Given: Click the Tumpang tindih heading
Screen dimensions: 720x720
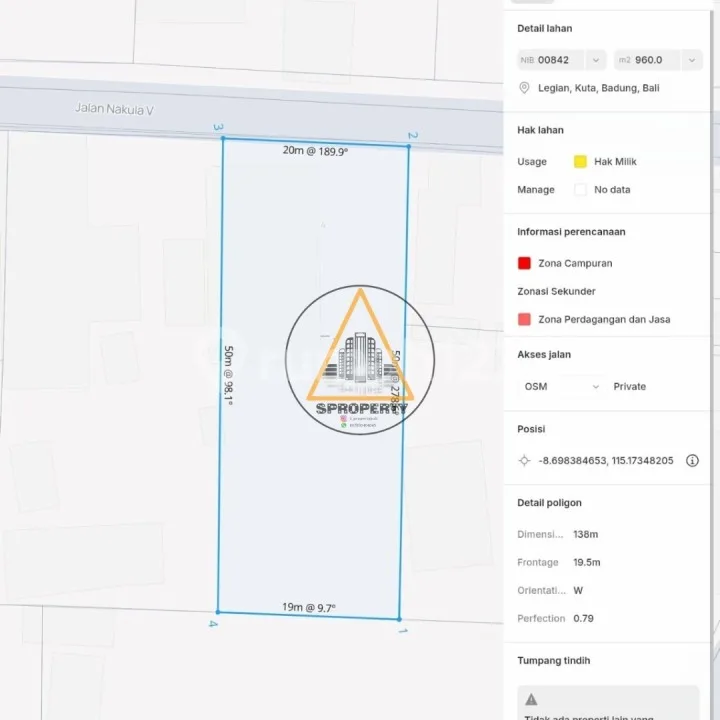Looking at the screenshot, I should 554,661.
